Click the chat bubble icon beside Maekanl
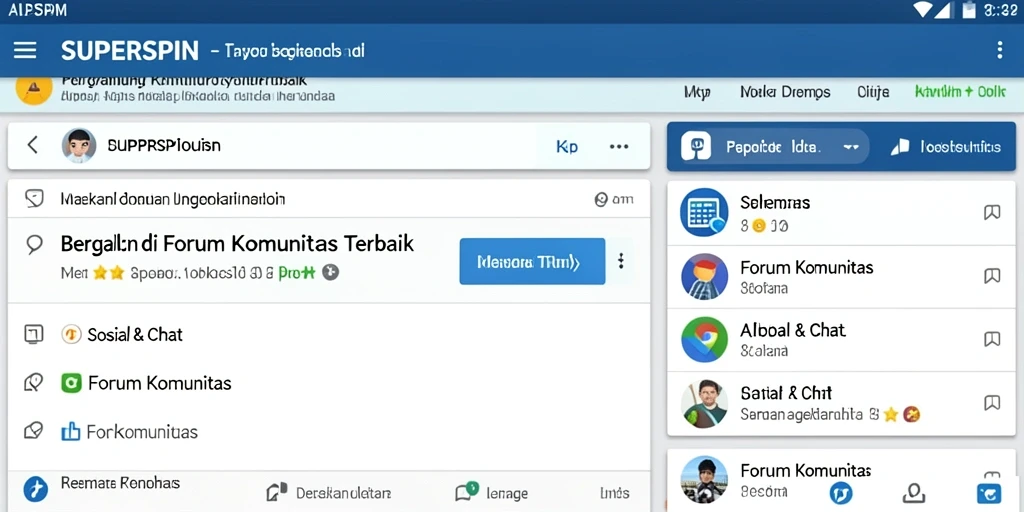Screen dimensions: 1024x512 (34, 199)
